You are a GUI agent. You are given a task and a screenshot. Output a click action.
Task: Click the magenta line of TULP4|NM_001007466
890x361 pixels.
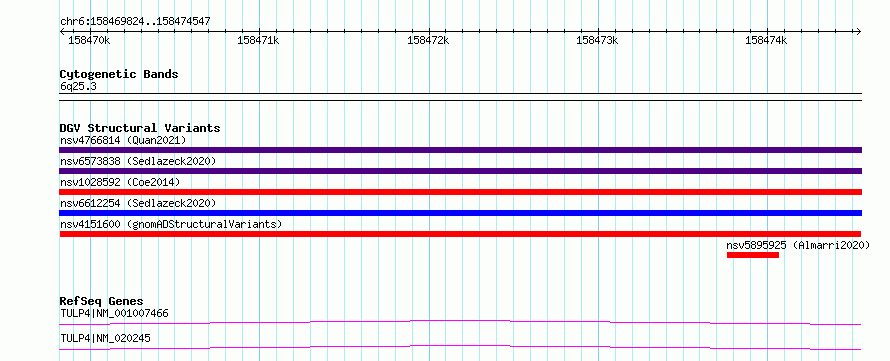pos(460,322)
